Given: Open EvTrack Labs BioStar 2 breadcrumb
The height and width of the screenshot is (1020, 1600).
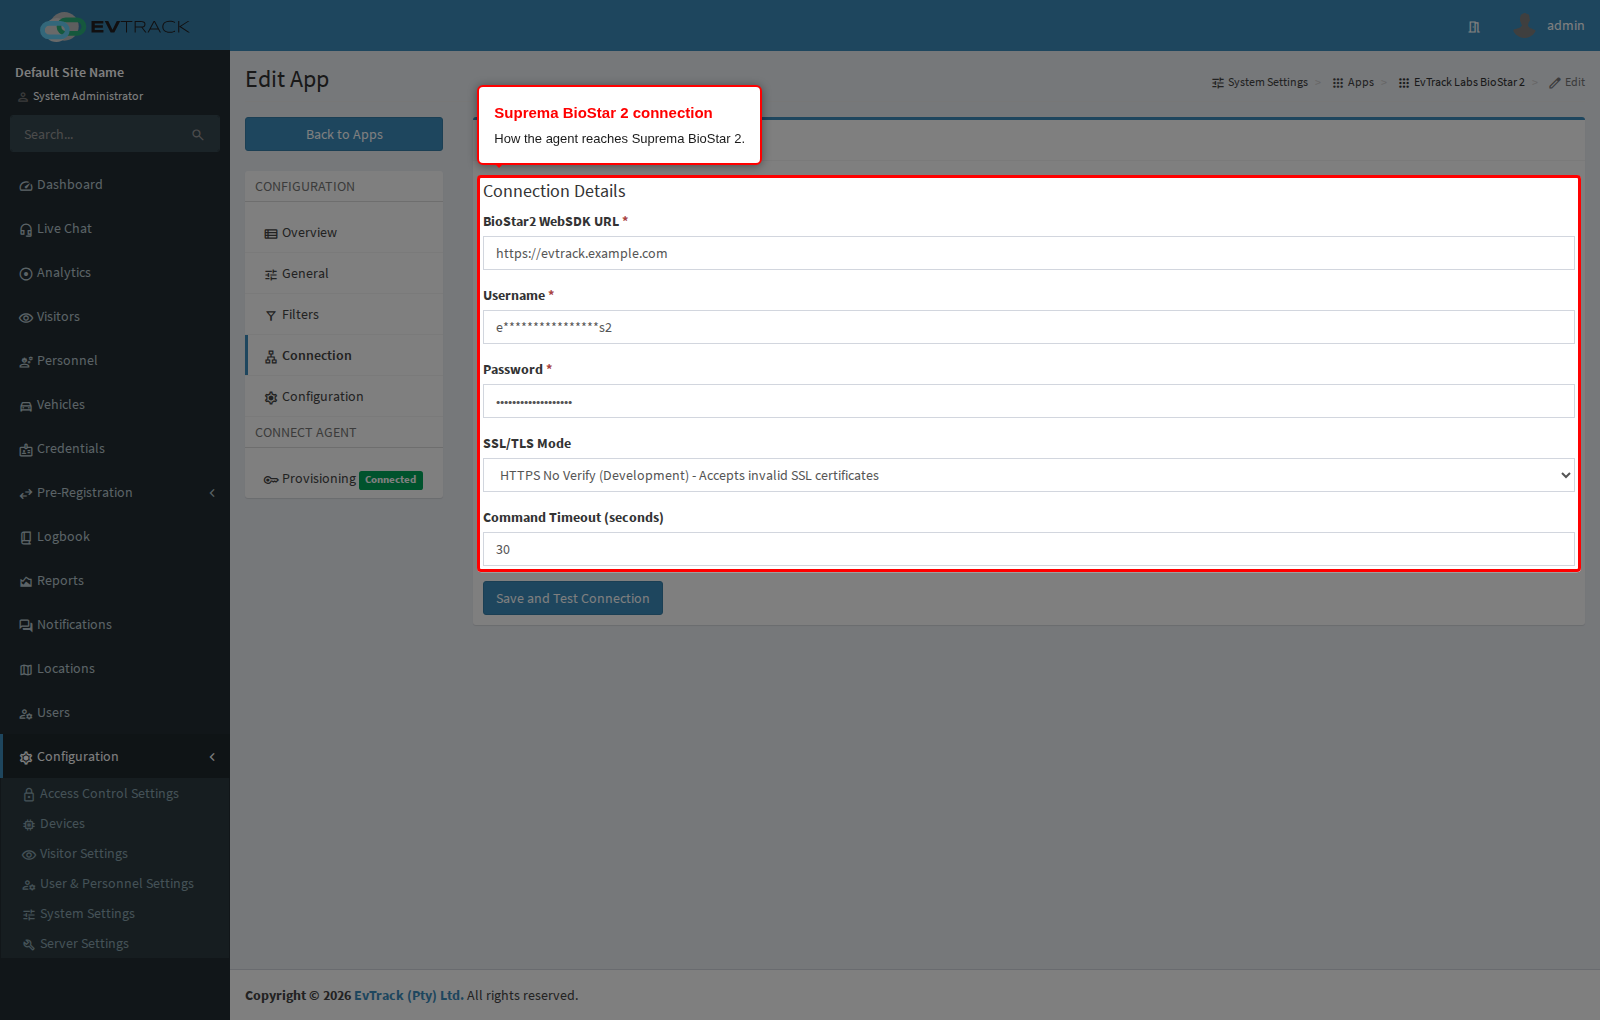Looking at the screenshot, I should pos(1462,82).
